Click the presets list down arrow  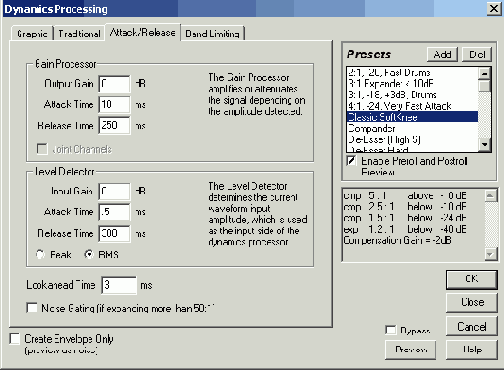click(484, 145)
